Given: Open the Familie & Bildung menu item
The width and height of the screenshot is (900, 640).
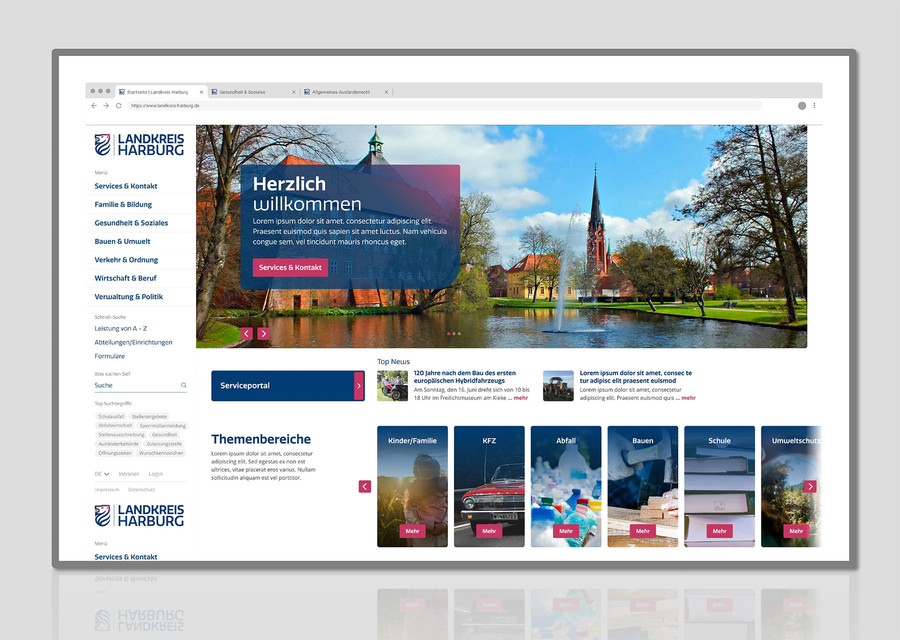Looking at the screenshot, I should [123, 204].
